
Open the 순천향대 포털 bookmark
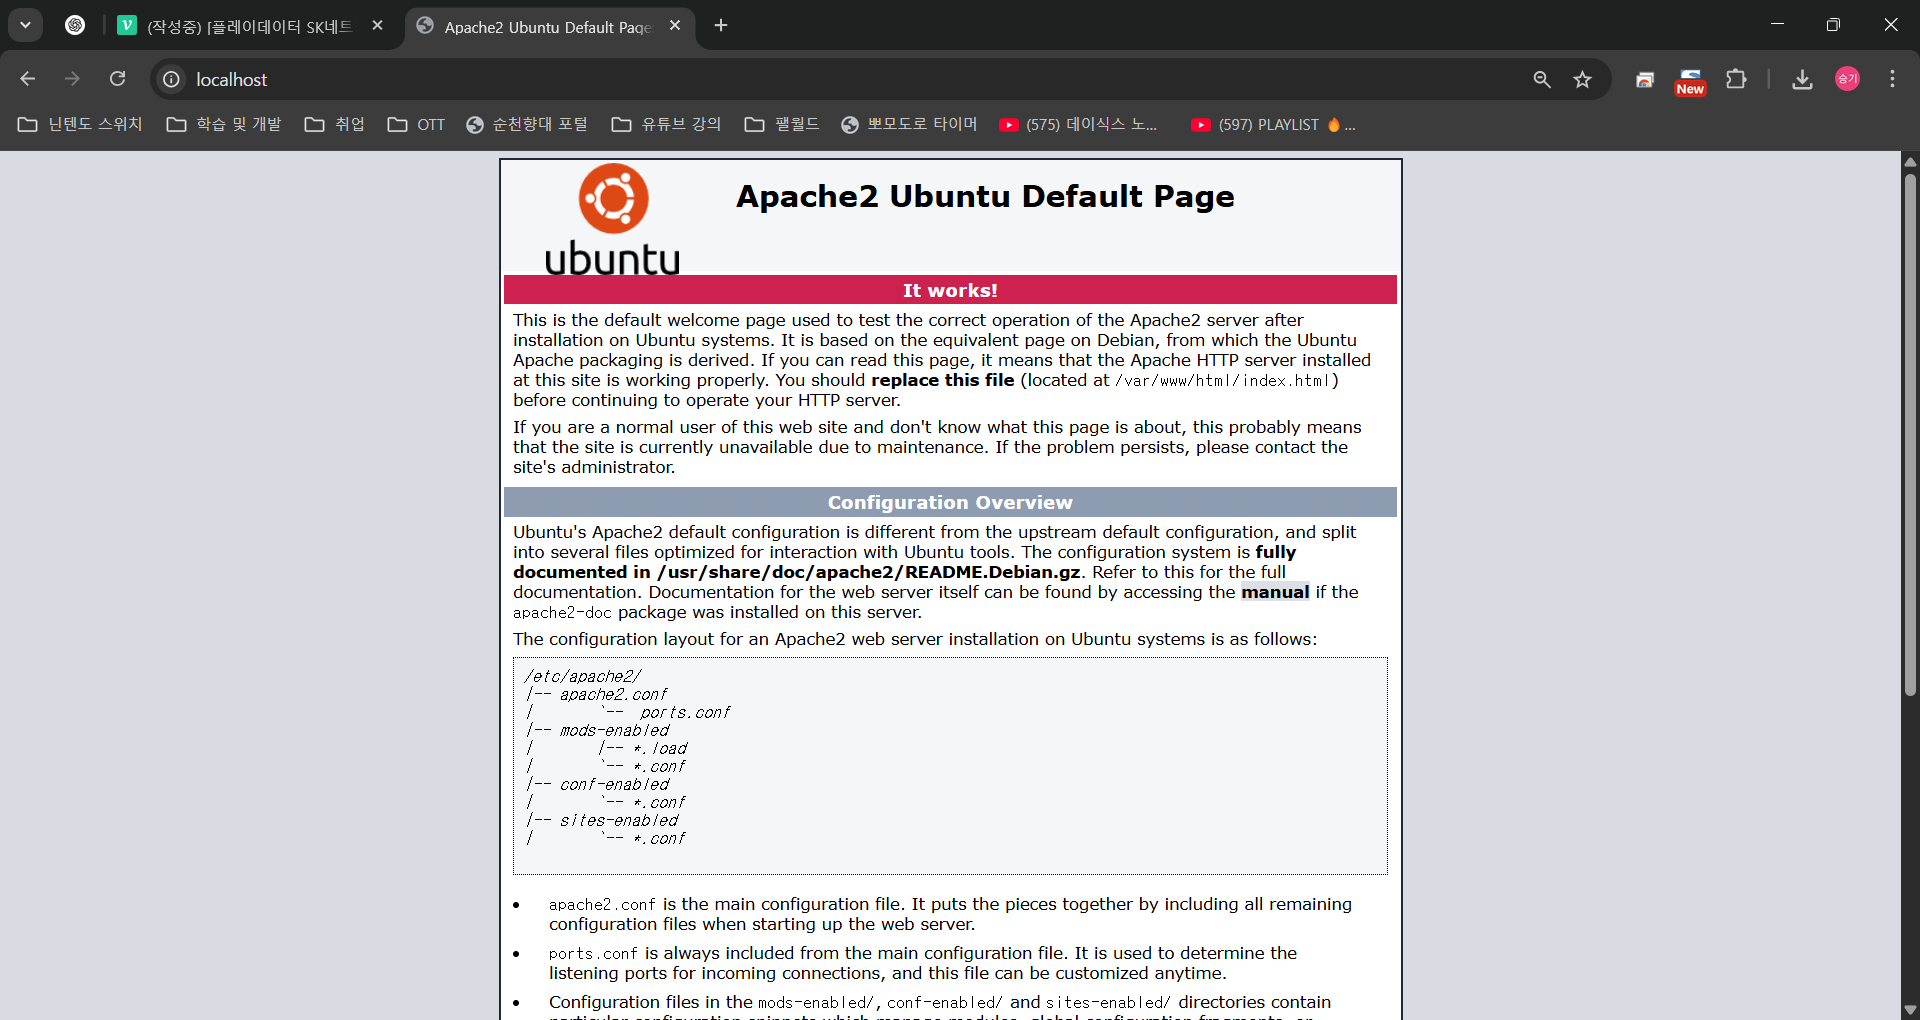tap(527, 124)
